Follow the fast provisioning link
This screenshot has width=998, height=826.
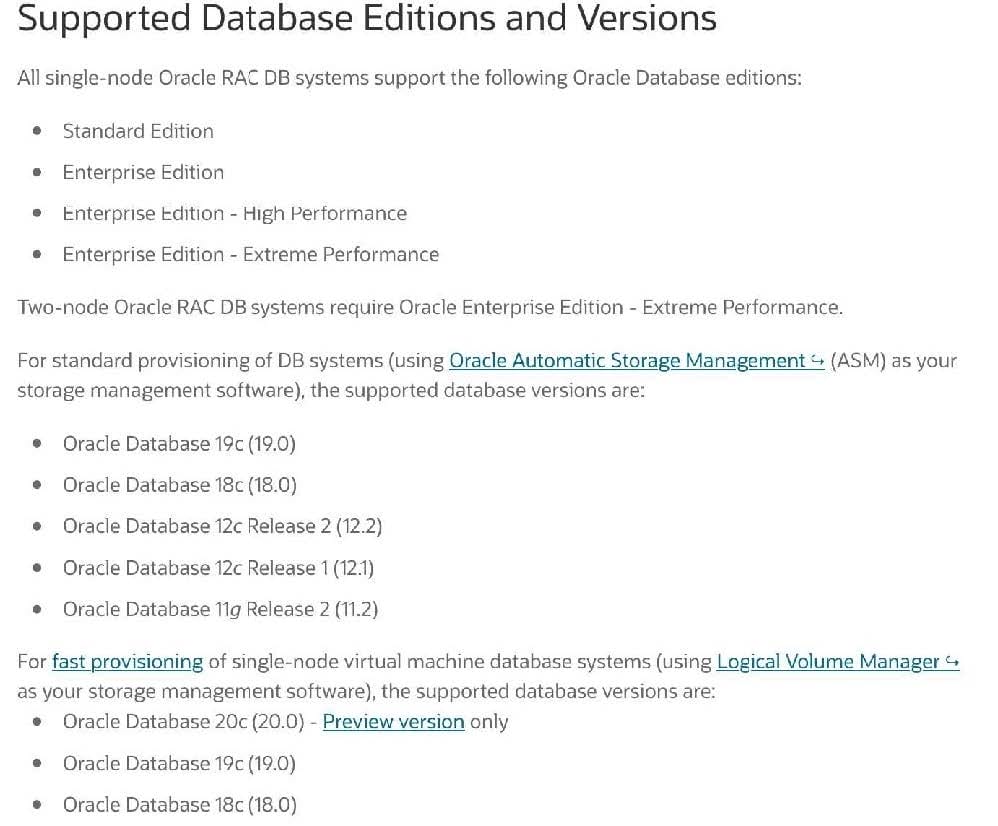click(127, 662)
